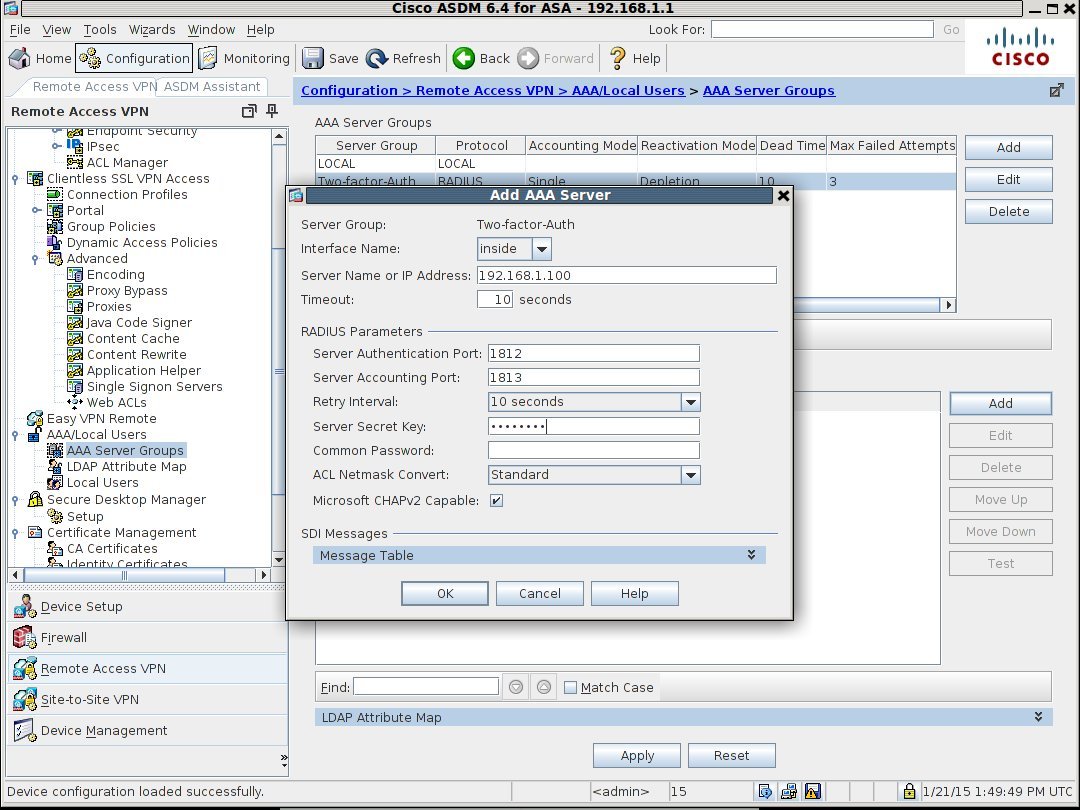Enable the Microsoft CHAPv2 Capable checkbox
Image resolution: width=1080 pixels, height=810 pixels.
click(x=496, y=500)
